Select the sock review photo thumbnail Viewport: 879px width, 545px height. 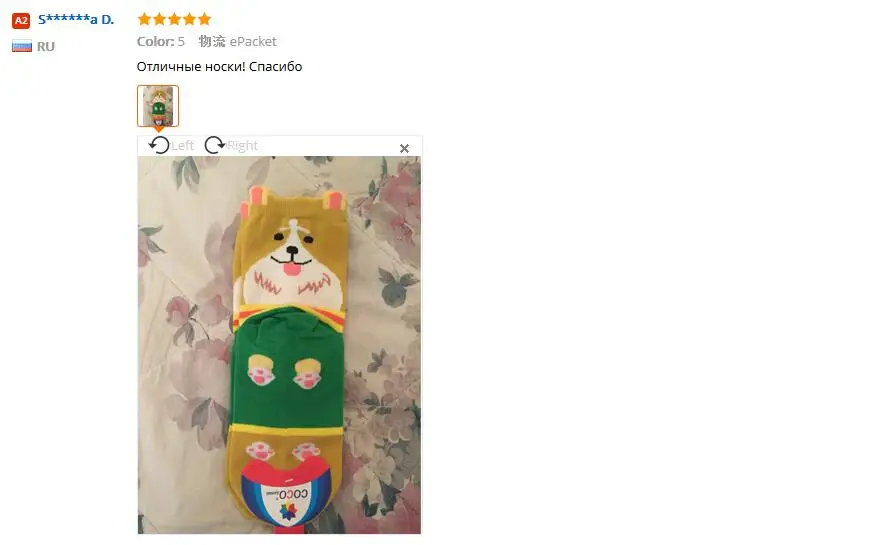[x=158, y=106]
